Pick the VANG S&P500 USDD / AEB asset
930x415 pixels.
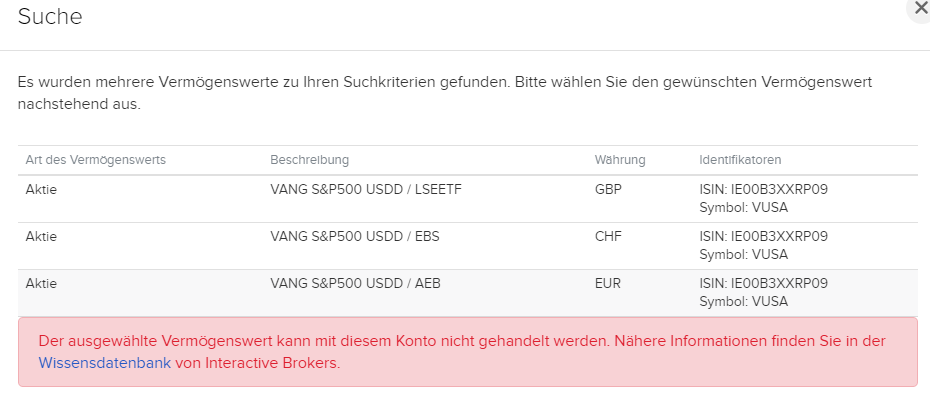(355, 283)
